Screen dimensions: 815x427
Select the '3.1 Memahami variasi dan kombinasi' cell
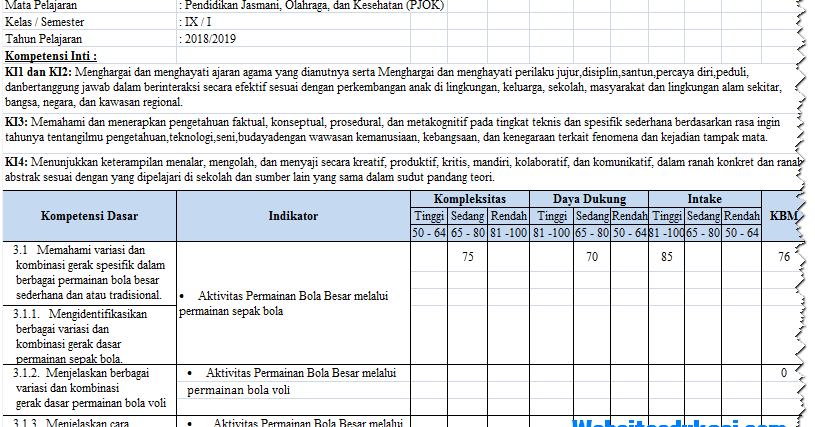click(89, 273)
